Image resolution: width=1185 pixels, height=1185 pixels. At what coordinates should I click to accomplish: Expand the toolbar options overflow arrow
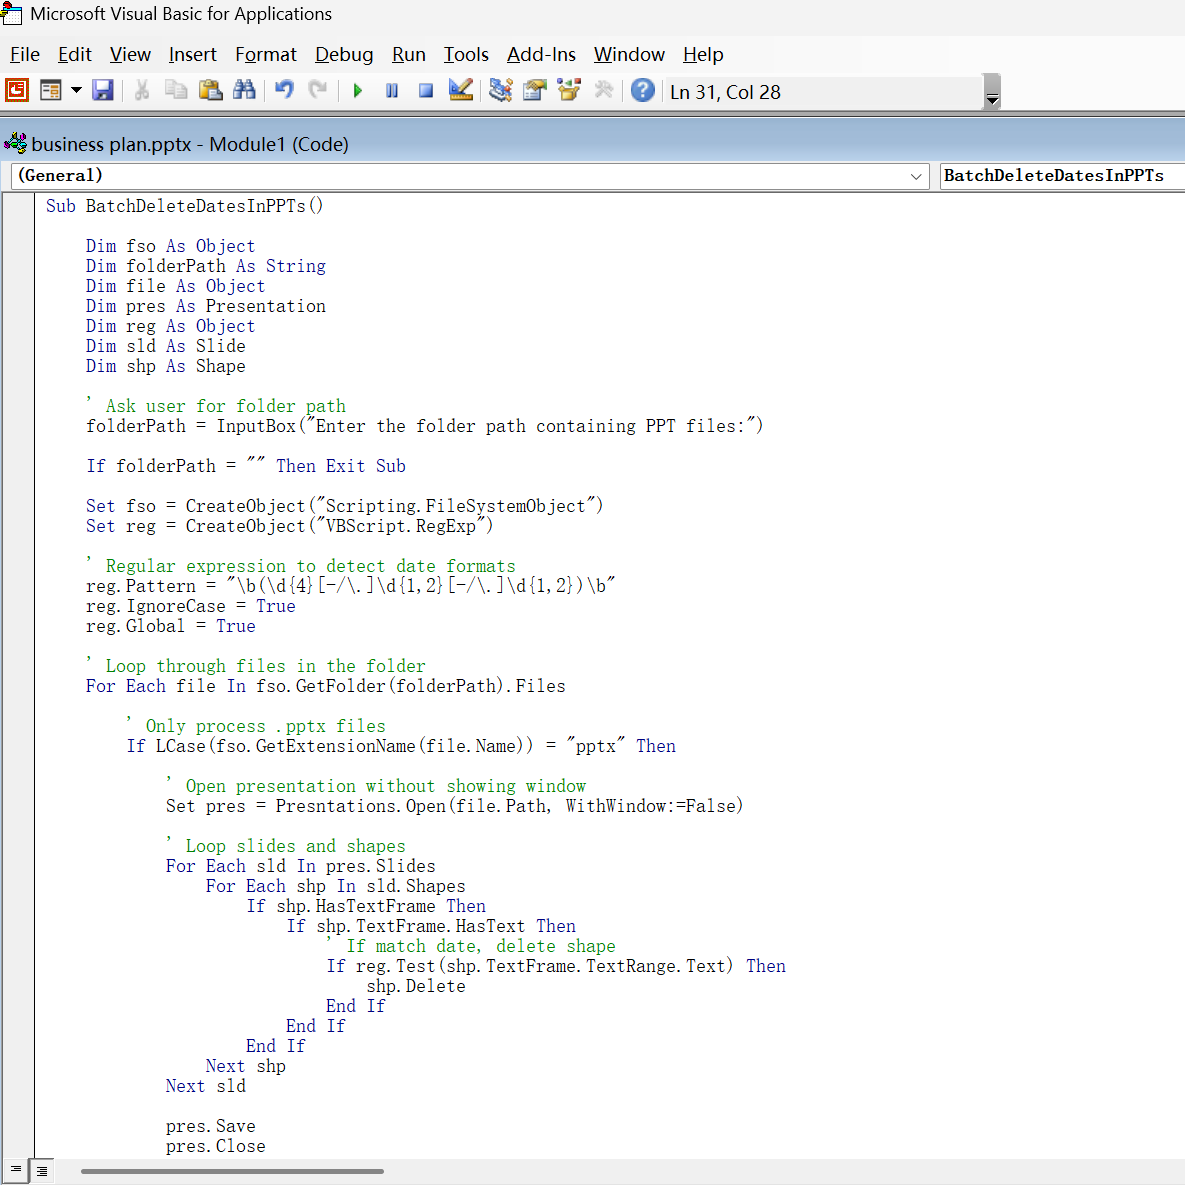pyautogui.click(x=992, y=98)
